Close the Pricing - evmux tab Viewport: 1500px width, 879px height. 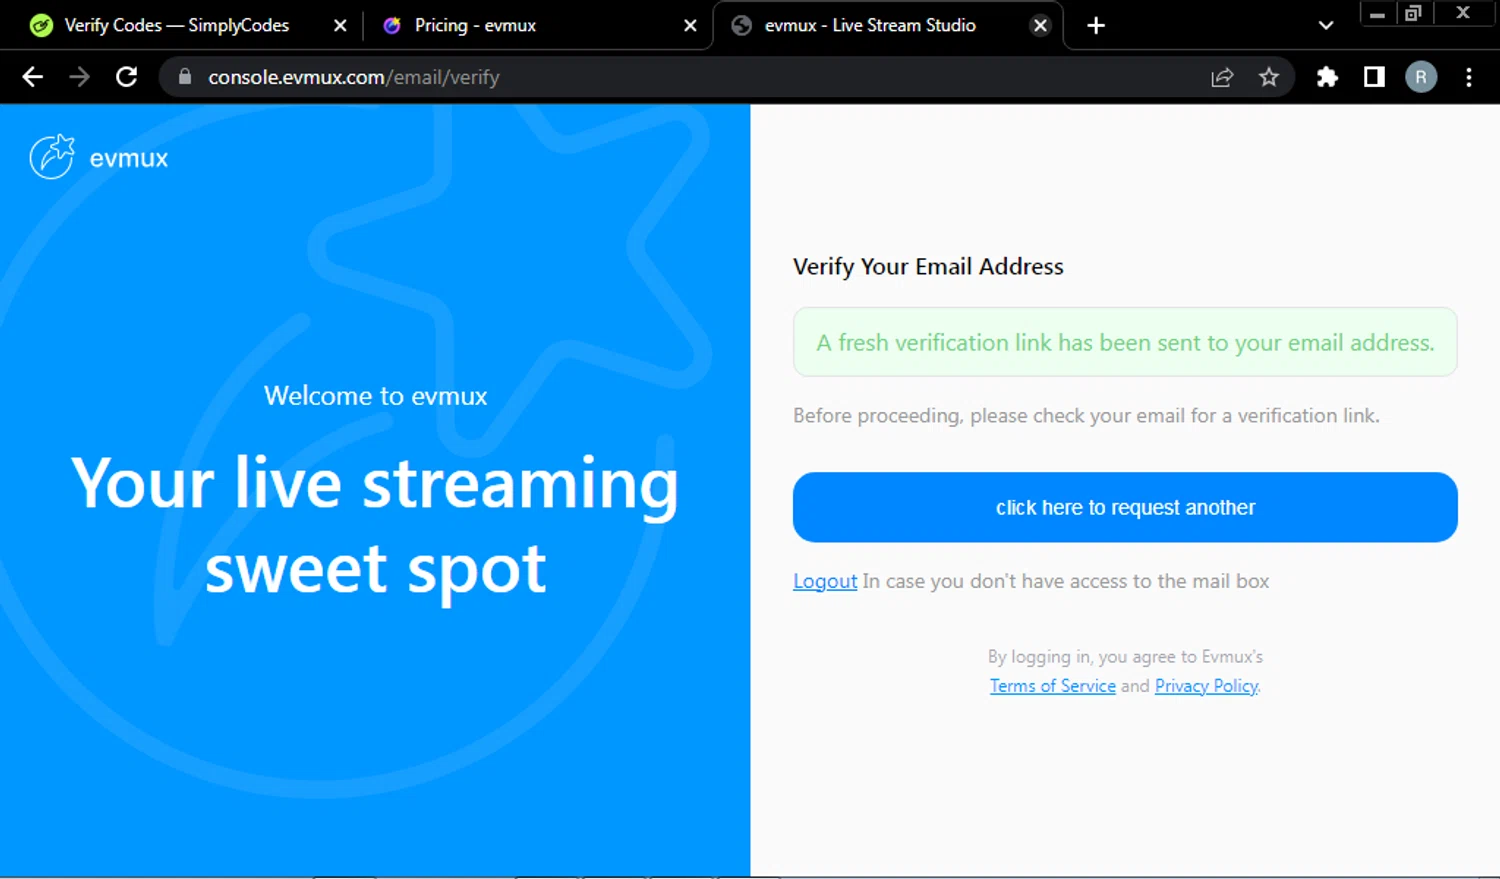coord(690,26)
